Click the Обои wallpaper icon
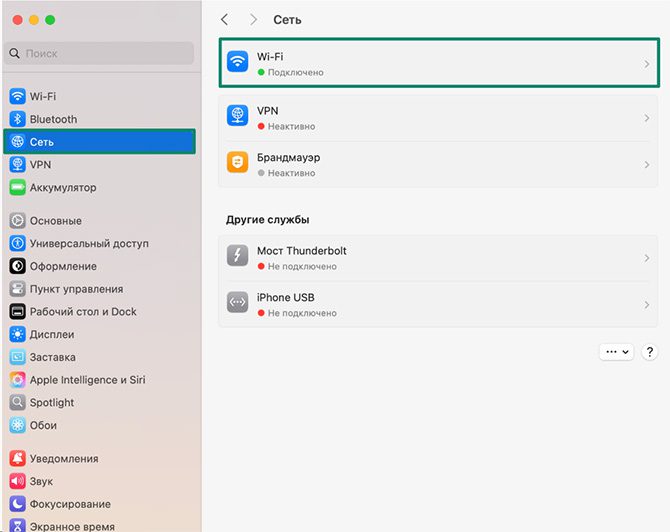Viewport: 670px width, 532px height. (x=18, y=425)
